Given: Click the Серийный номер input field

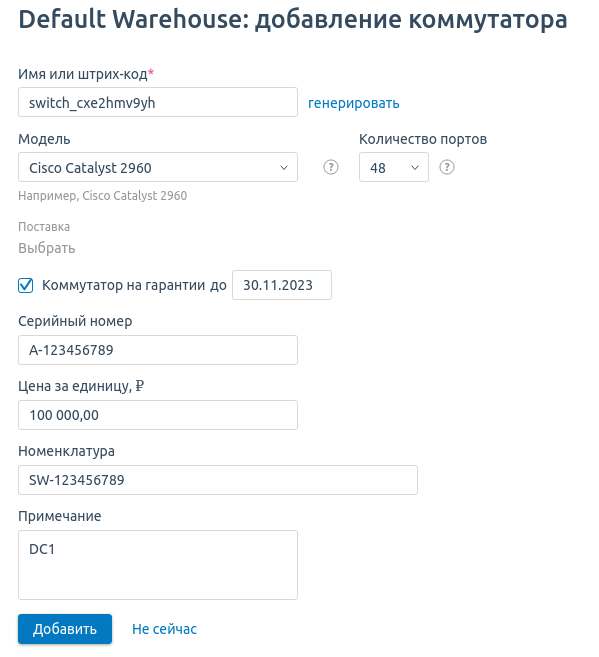Looking at the screenshot, I should point(158,350).
